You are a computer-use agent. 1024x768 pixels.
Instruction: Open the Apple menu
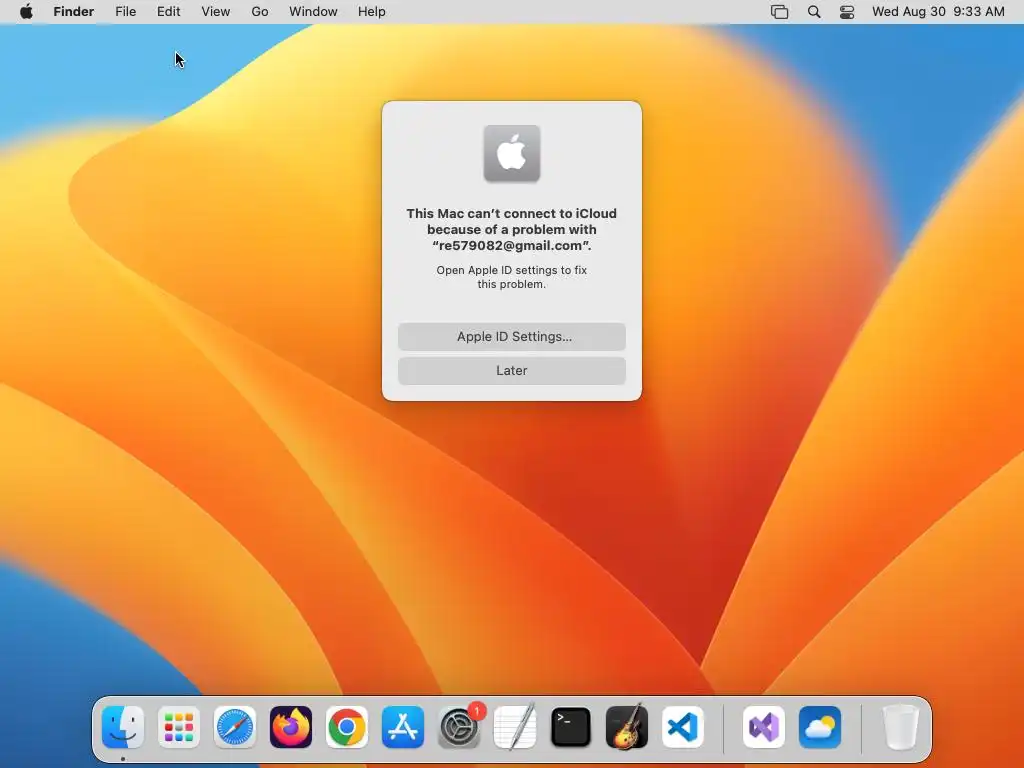(x=26, y=12)
